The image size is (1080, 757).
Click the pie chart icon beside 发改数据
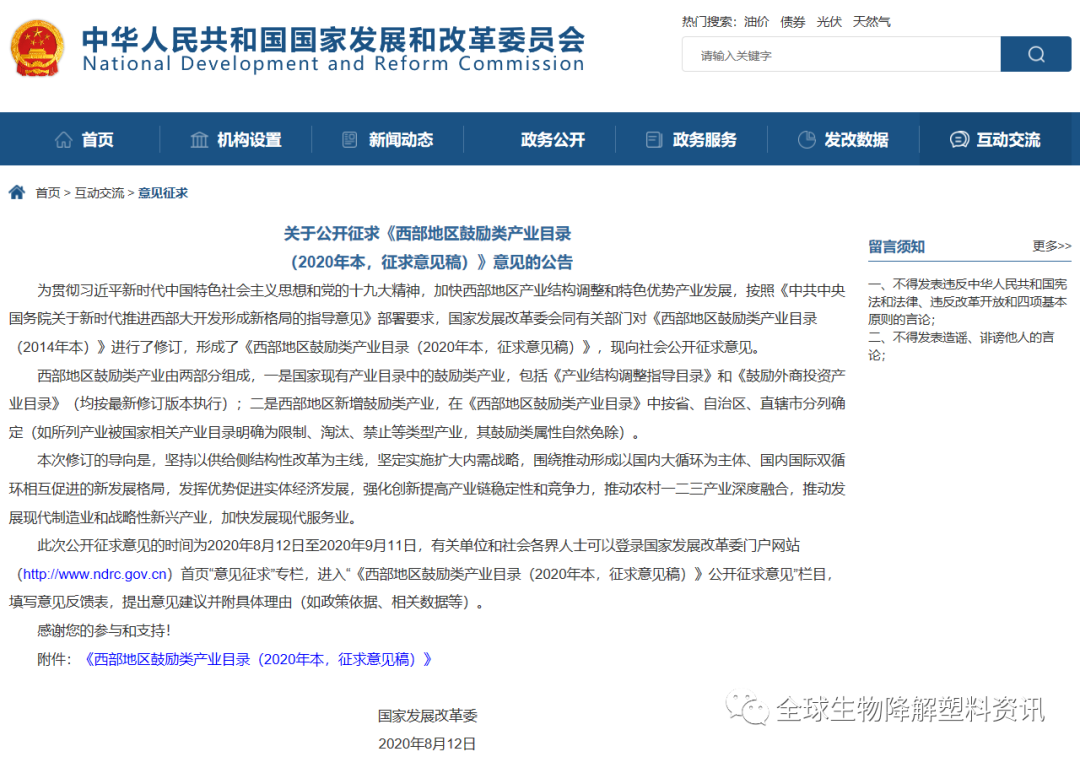[x=806, y=140]
